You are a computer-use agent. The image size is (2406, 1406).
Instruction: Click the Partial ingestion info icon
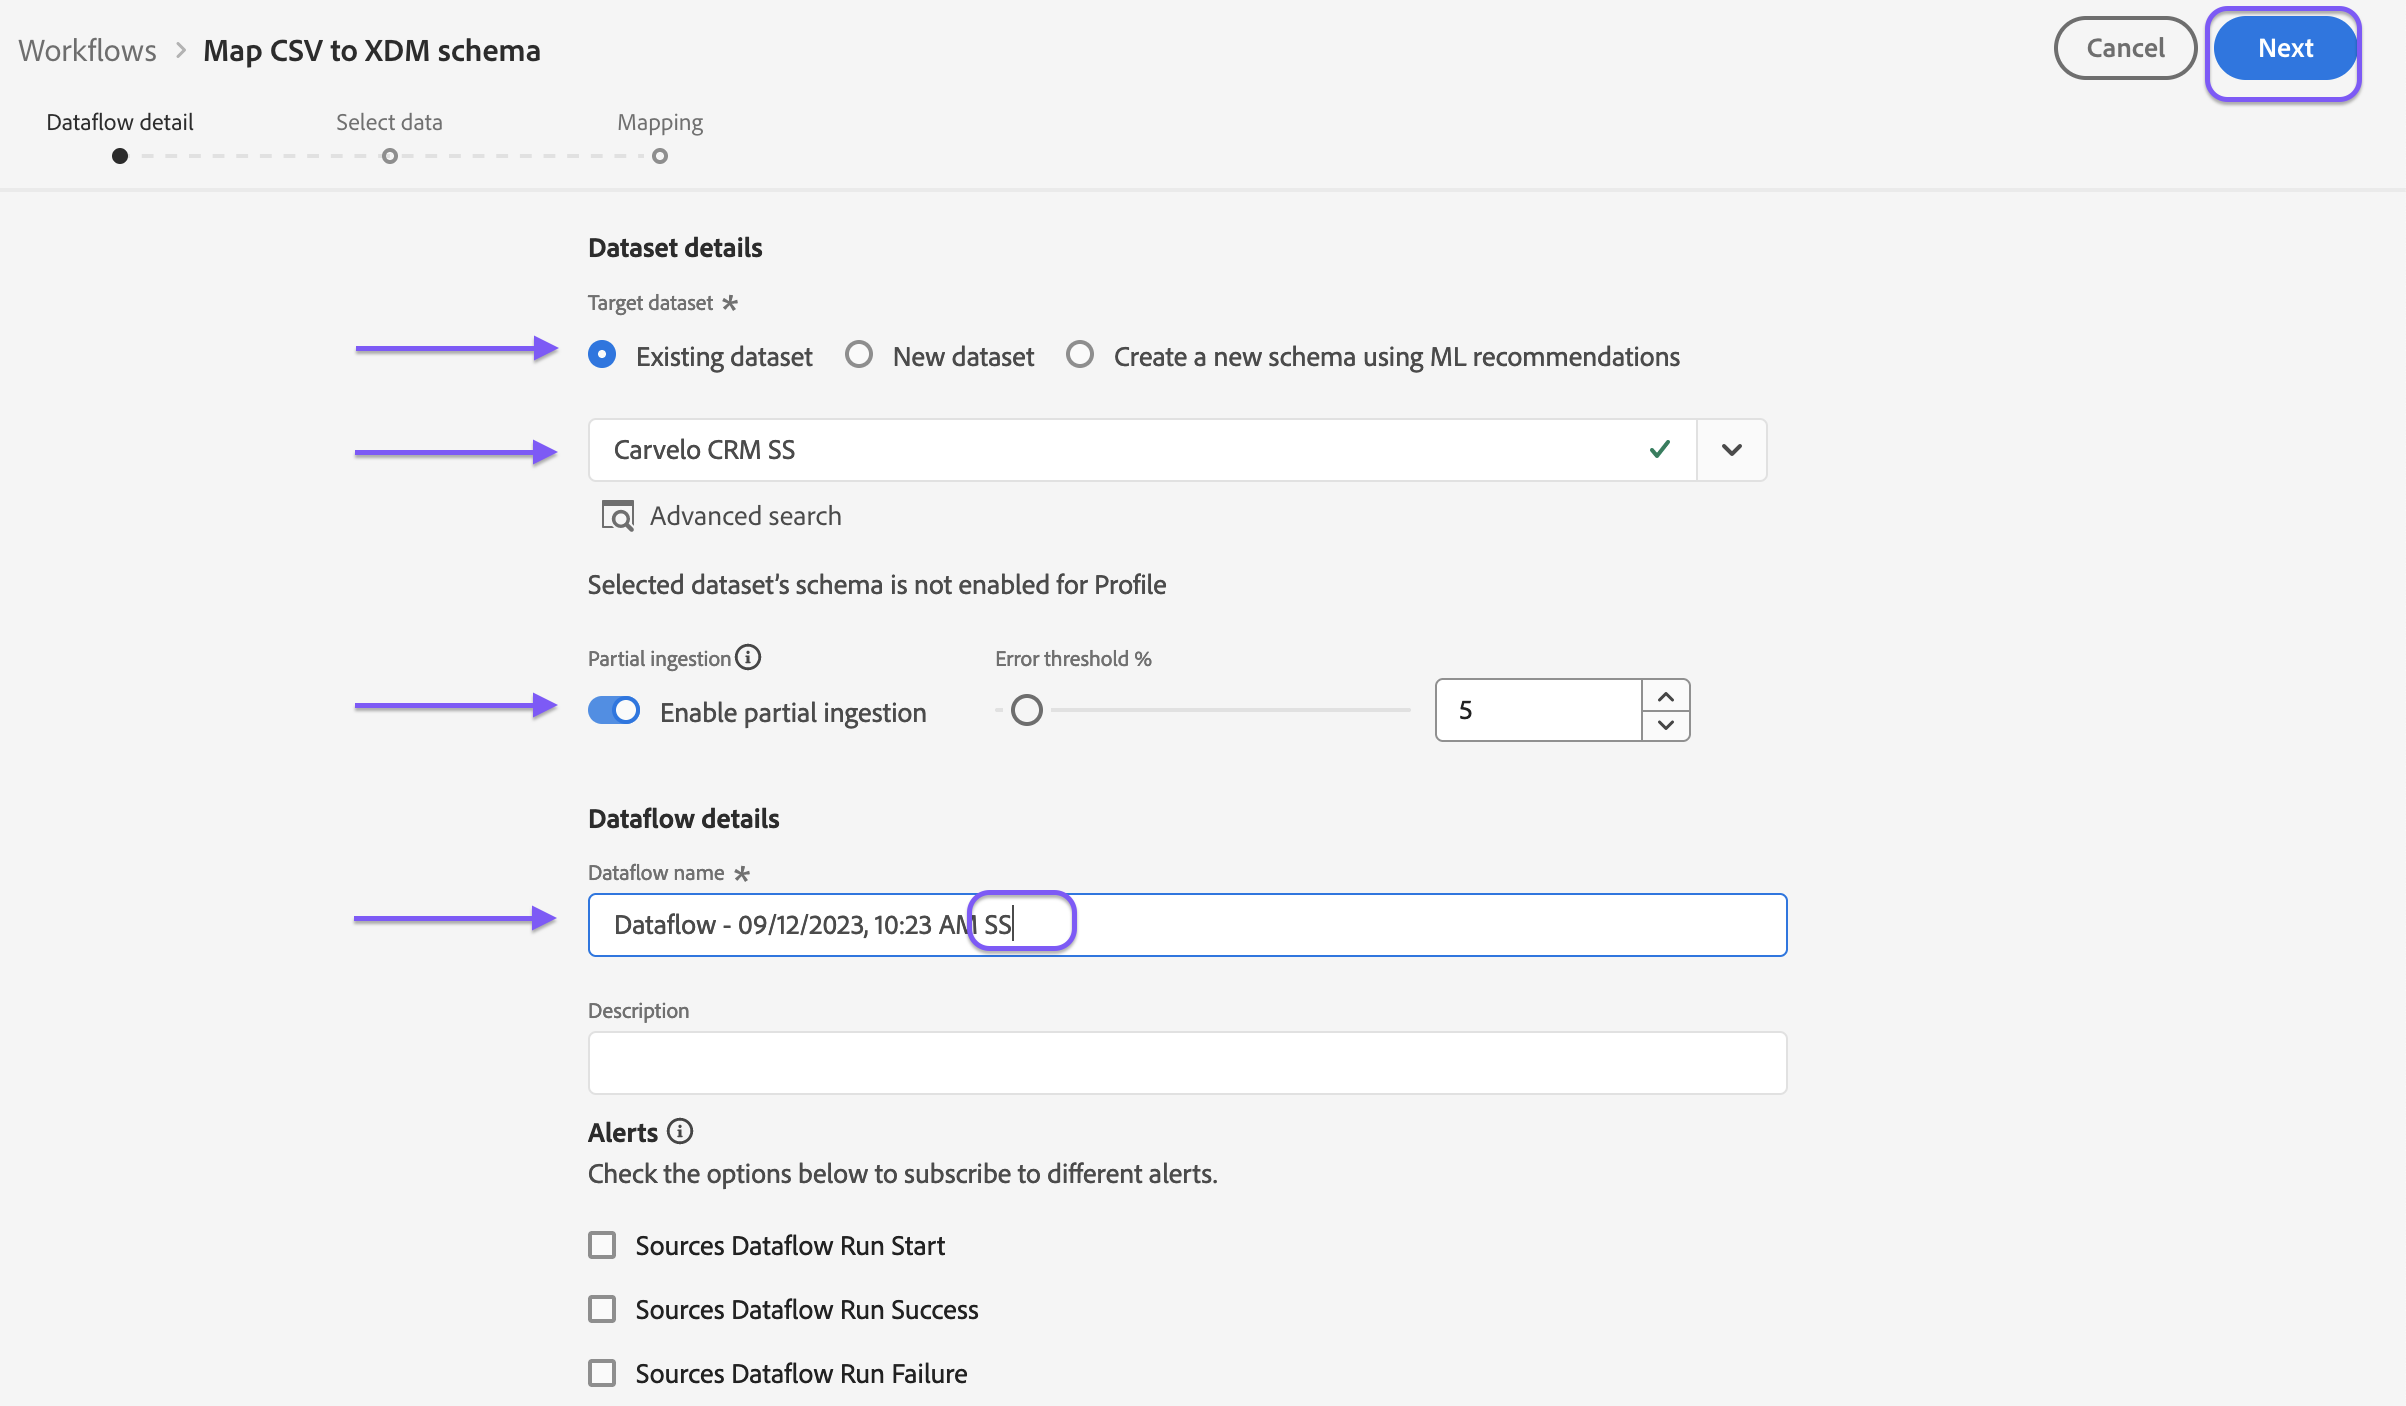click(x=748, y=657)
